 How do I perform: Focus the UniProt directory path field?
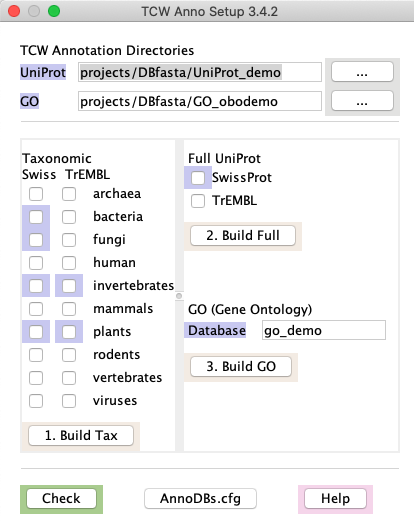(x=200, y=72)
